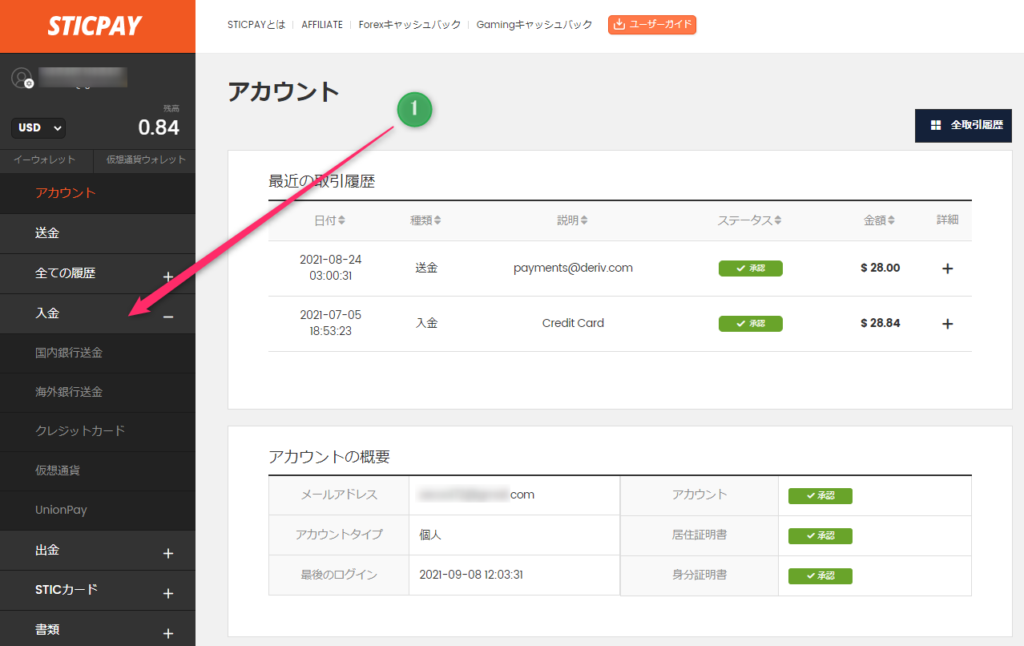Image resolution: width=1024 pixels, height=646 pixels.
Task: Click the date 2021-08-24 03:00:31
Action: coord(330,268)
